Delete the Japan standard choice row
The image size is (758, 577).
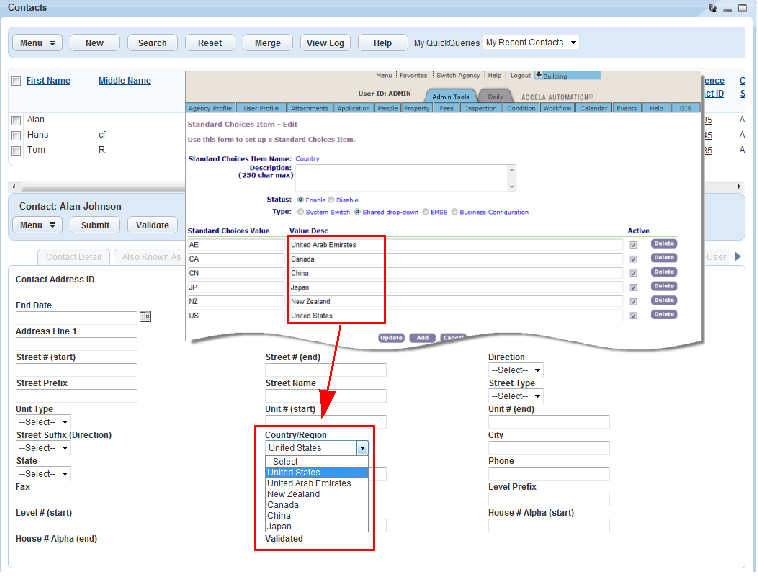[x=663, y=287]
